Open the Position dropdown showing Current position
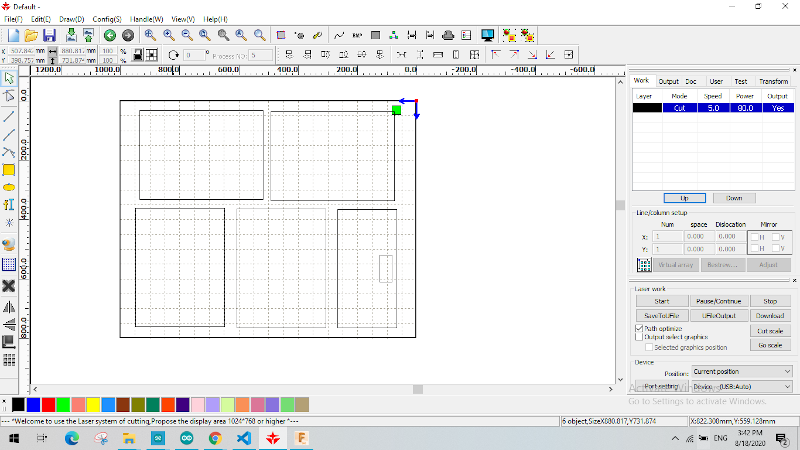This screenshot has height=450, width=800. click(x=742, y=371)
